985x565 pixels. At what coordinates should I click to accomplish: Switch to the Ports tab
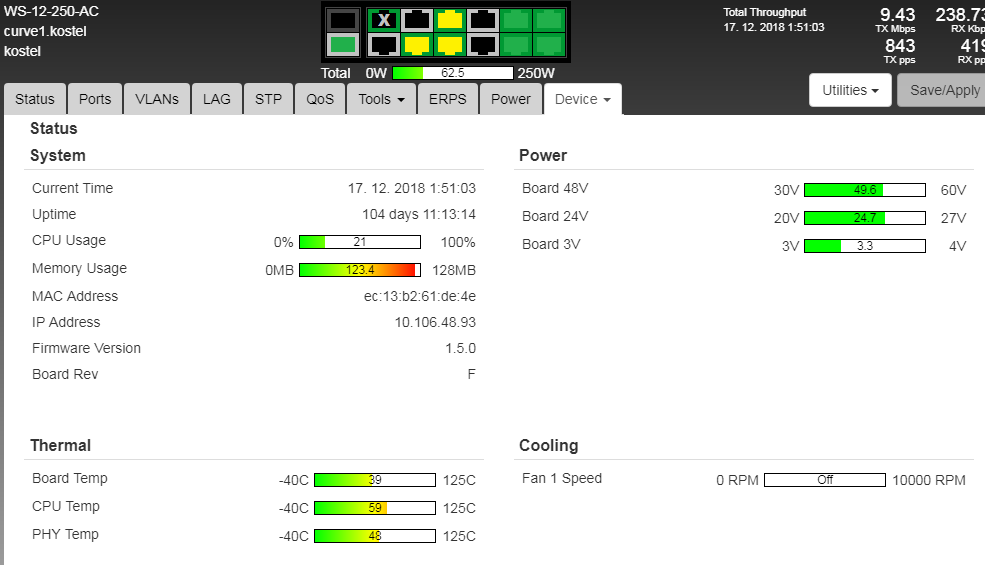[95, 99]
